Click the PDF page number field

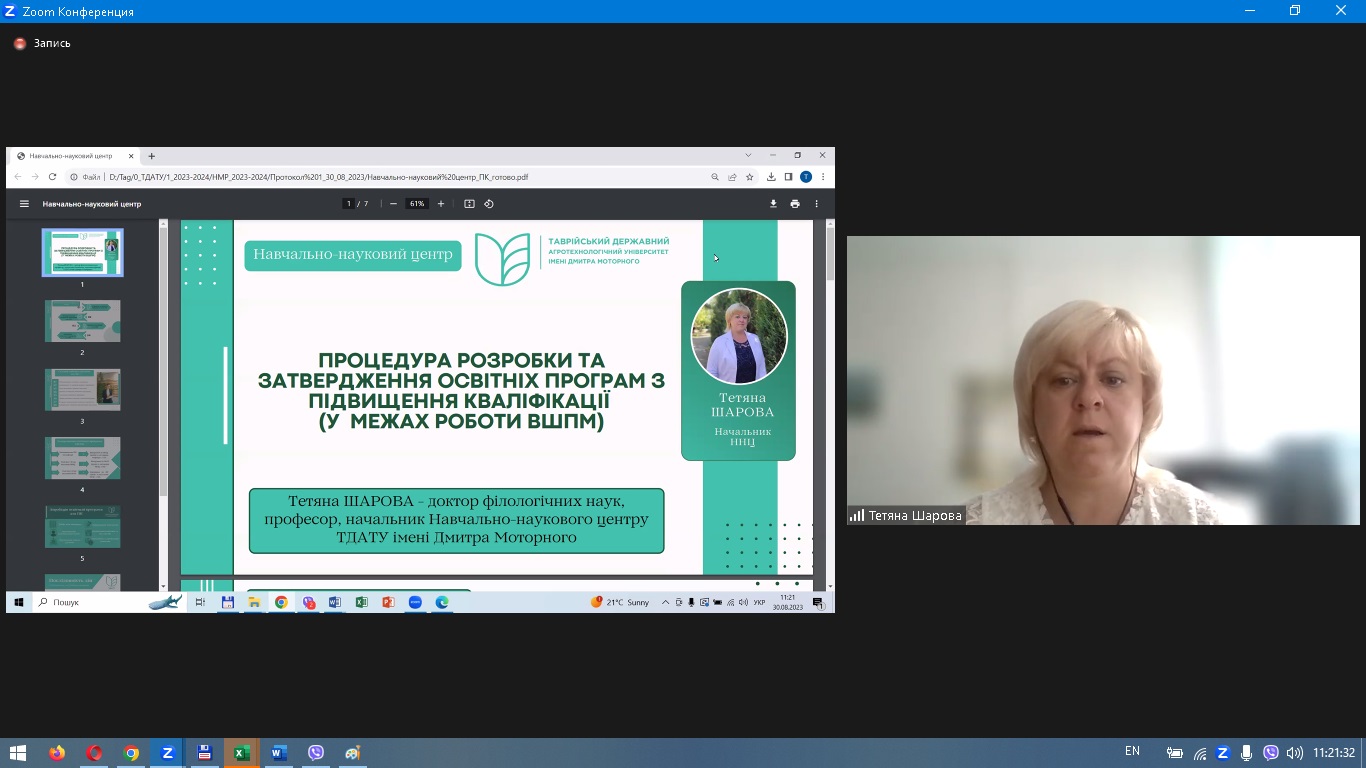pyautogui.click(x=349, y=204)
